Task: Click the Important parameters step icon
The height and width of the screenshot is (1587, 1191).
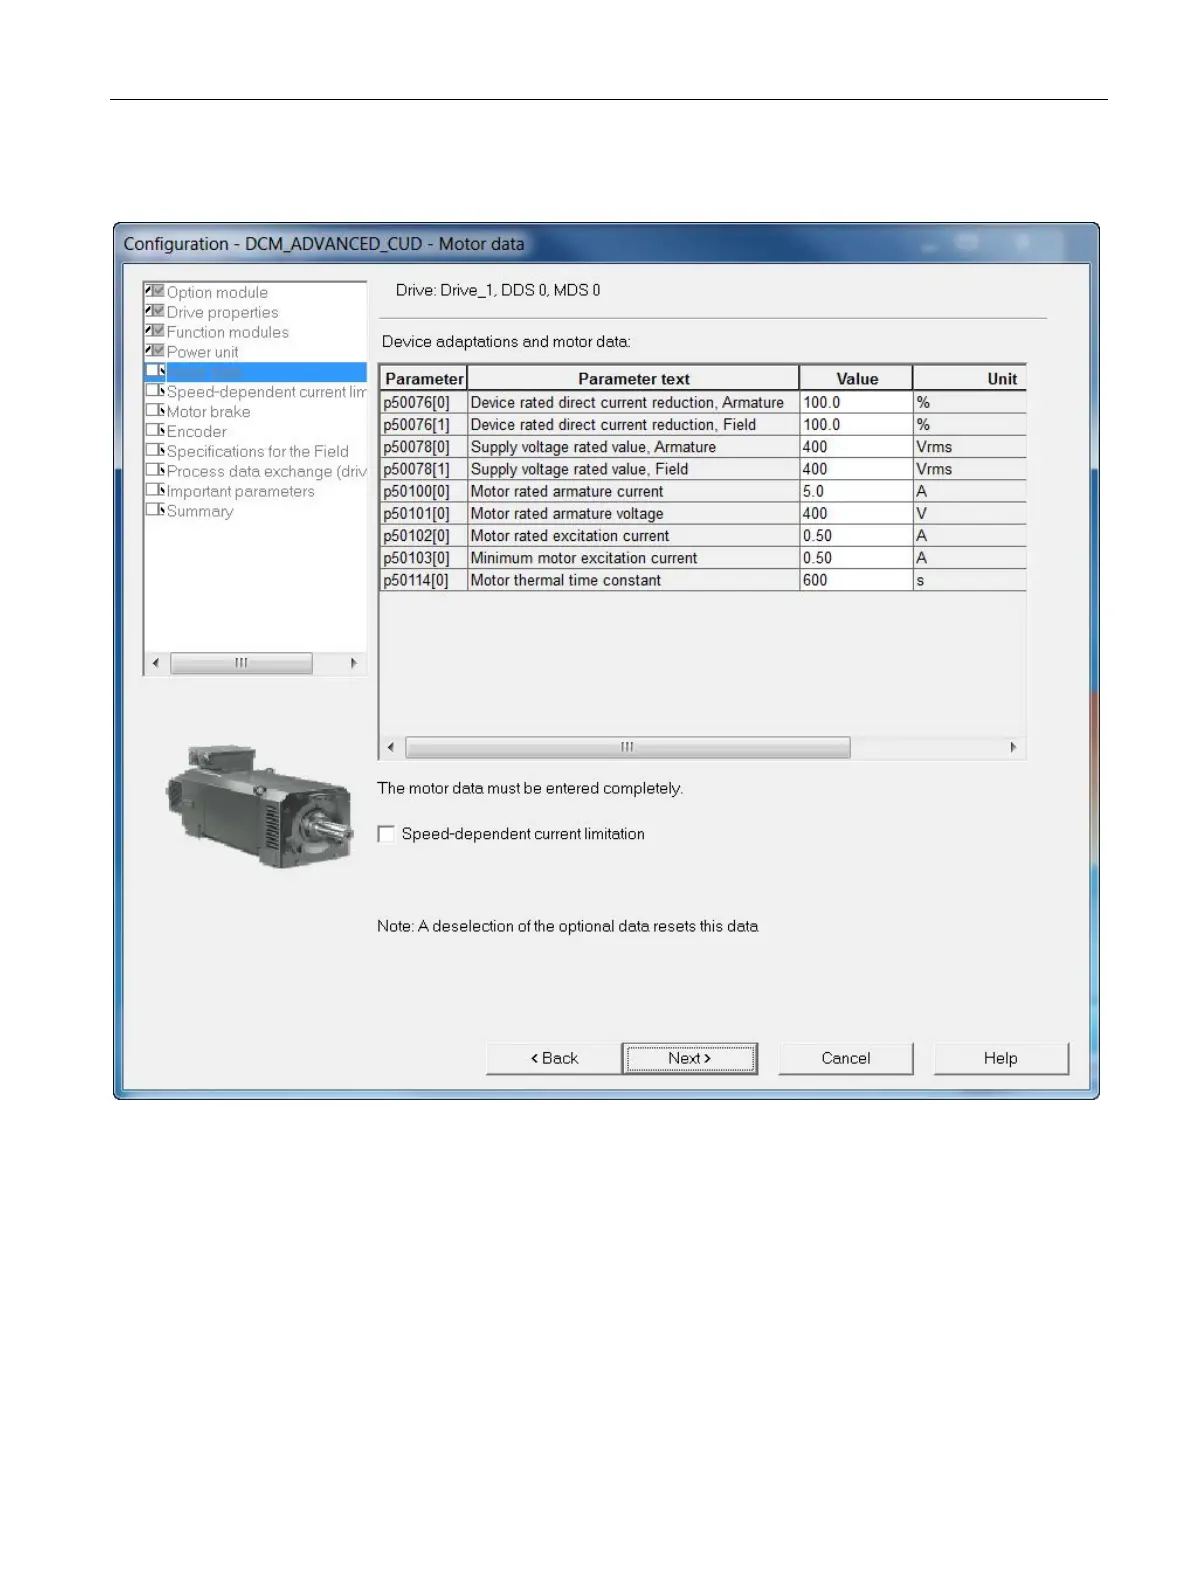Action: (155, 490)
